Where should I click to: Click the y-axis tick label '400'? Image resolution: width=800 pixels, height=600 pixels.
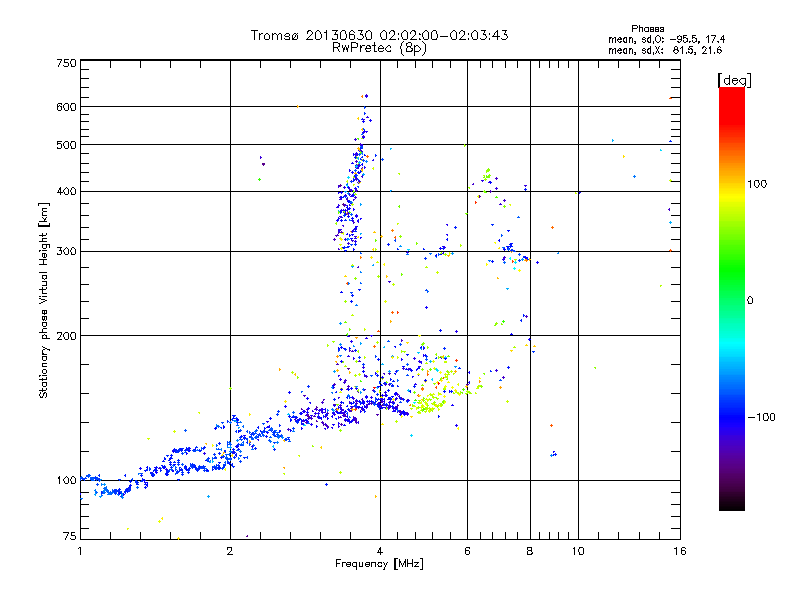(x=67, y=192)
